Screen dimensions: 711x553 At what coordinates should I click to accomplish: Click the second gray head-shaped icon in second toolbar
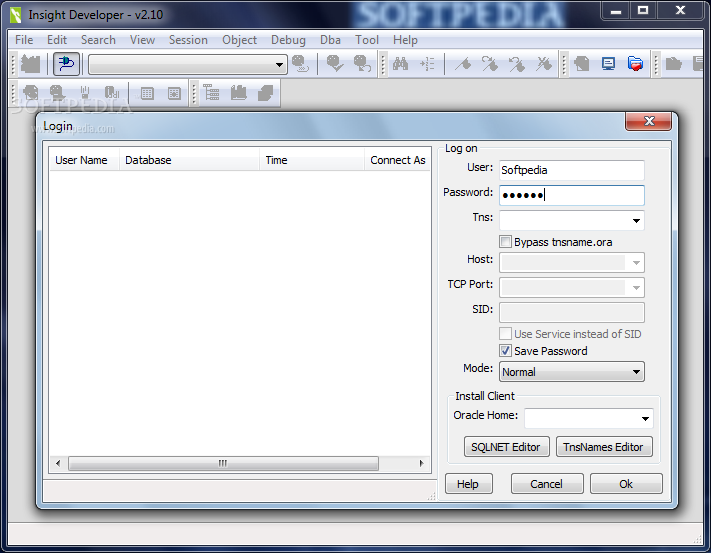point(57,93)
